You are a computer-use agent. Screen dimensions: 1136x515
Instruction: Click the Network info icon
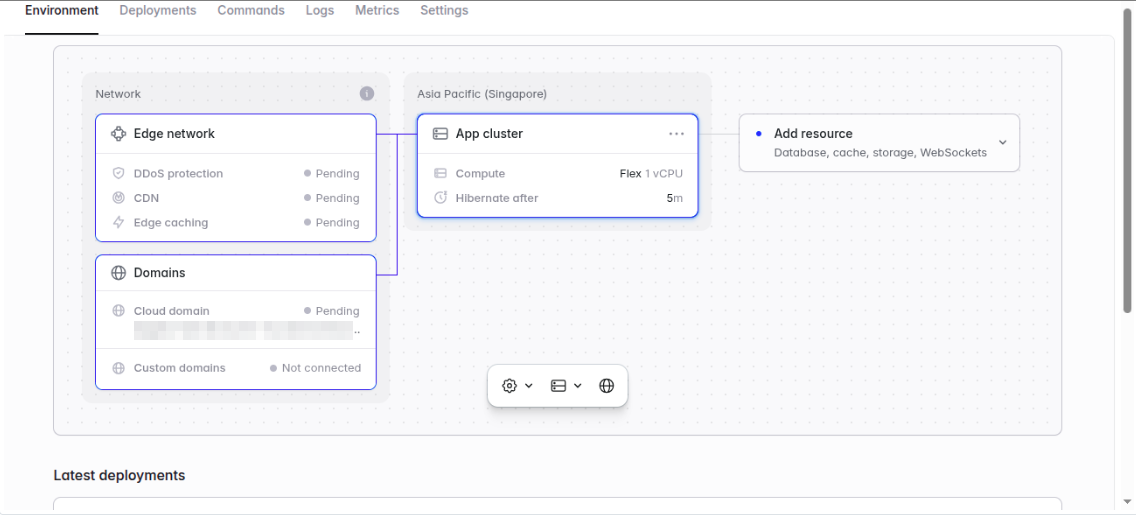pos(367,93)
